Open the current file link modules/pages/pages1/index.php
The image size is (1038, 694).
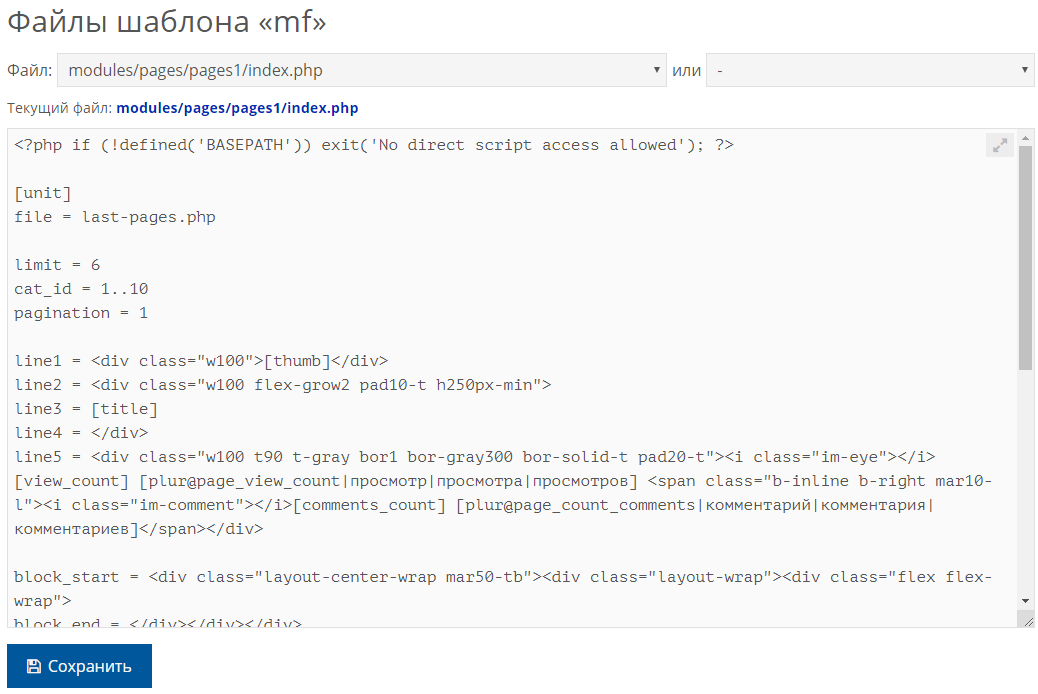(x=237, y=108)
